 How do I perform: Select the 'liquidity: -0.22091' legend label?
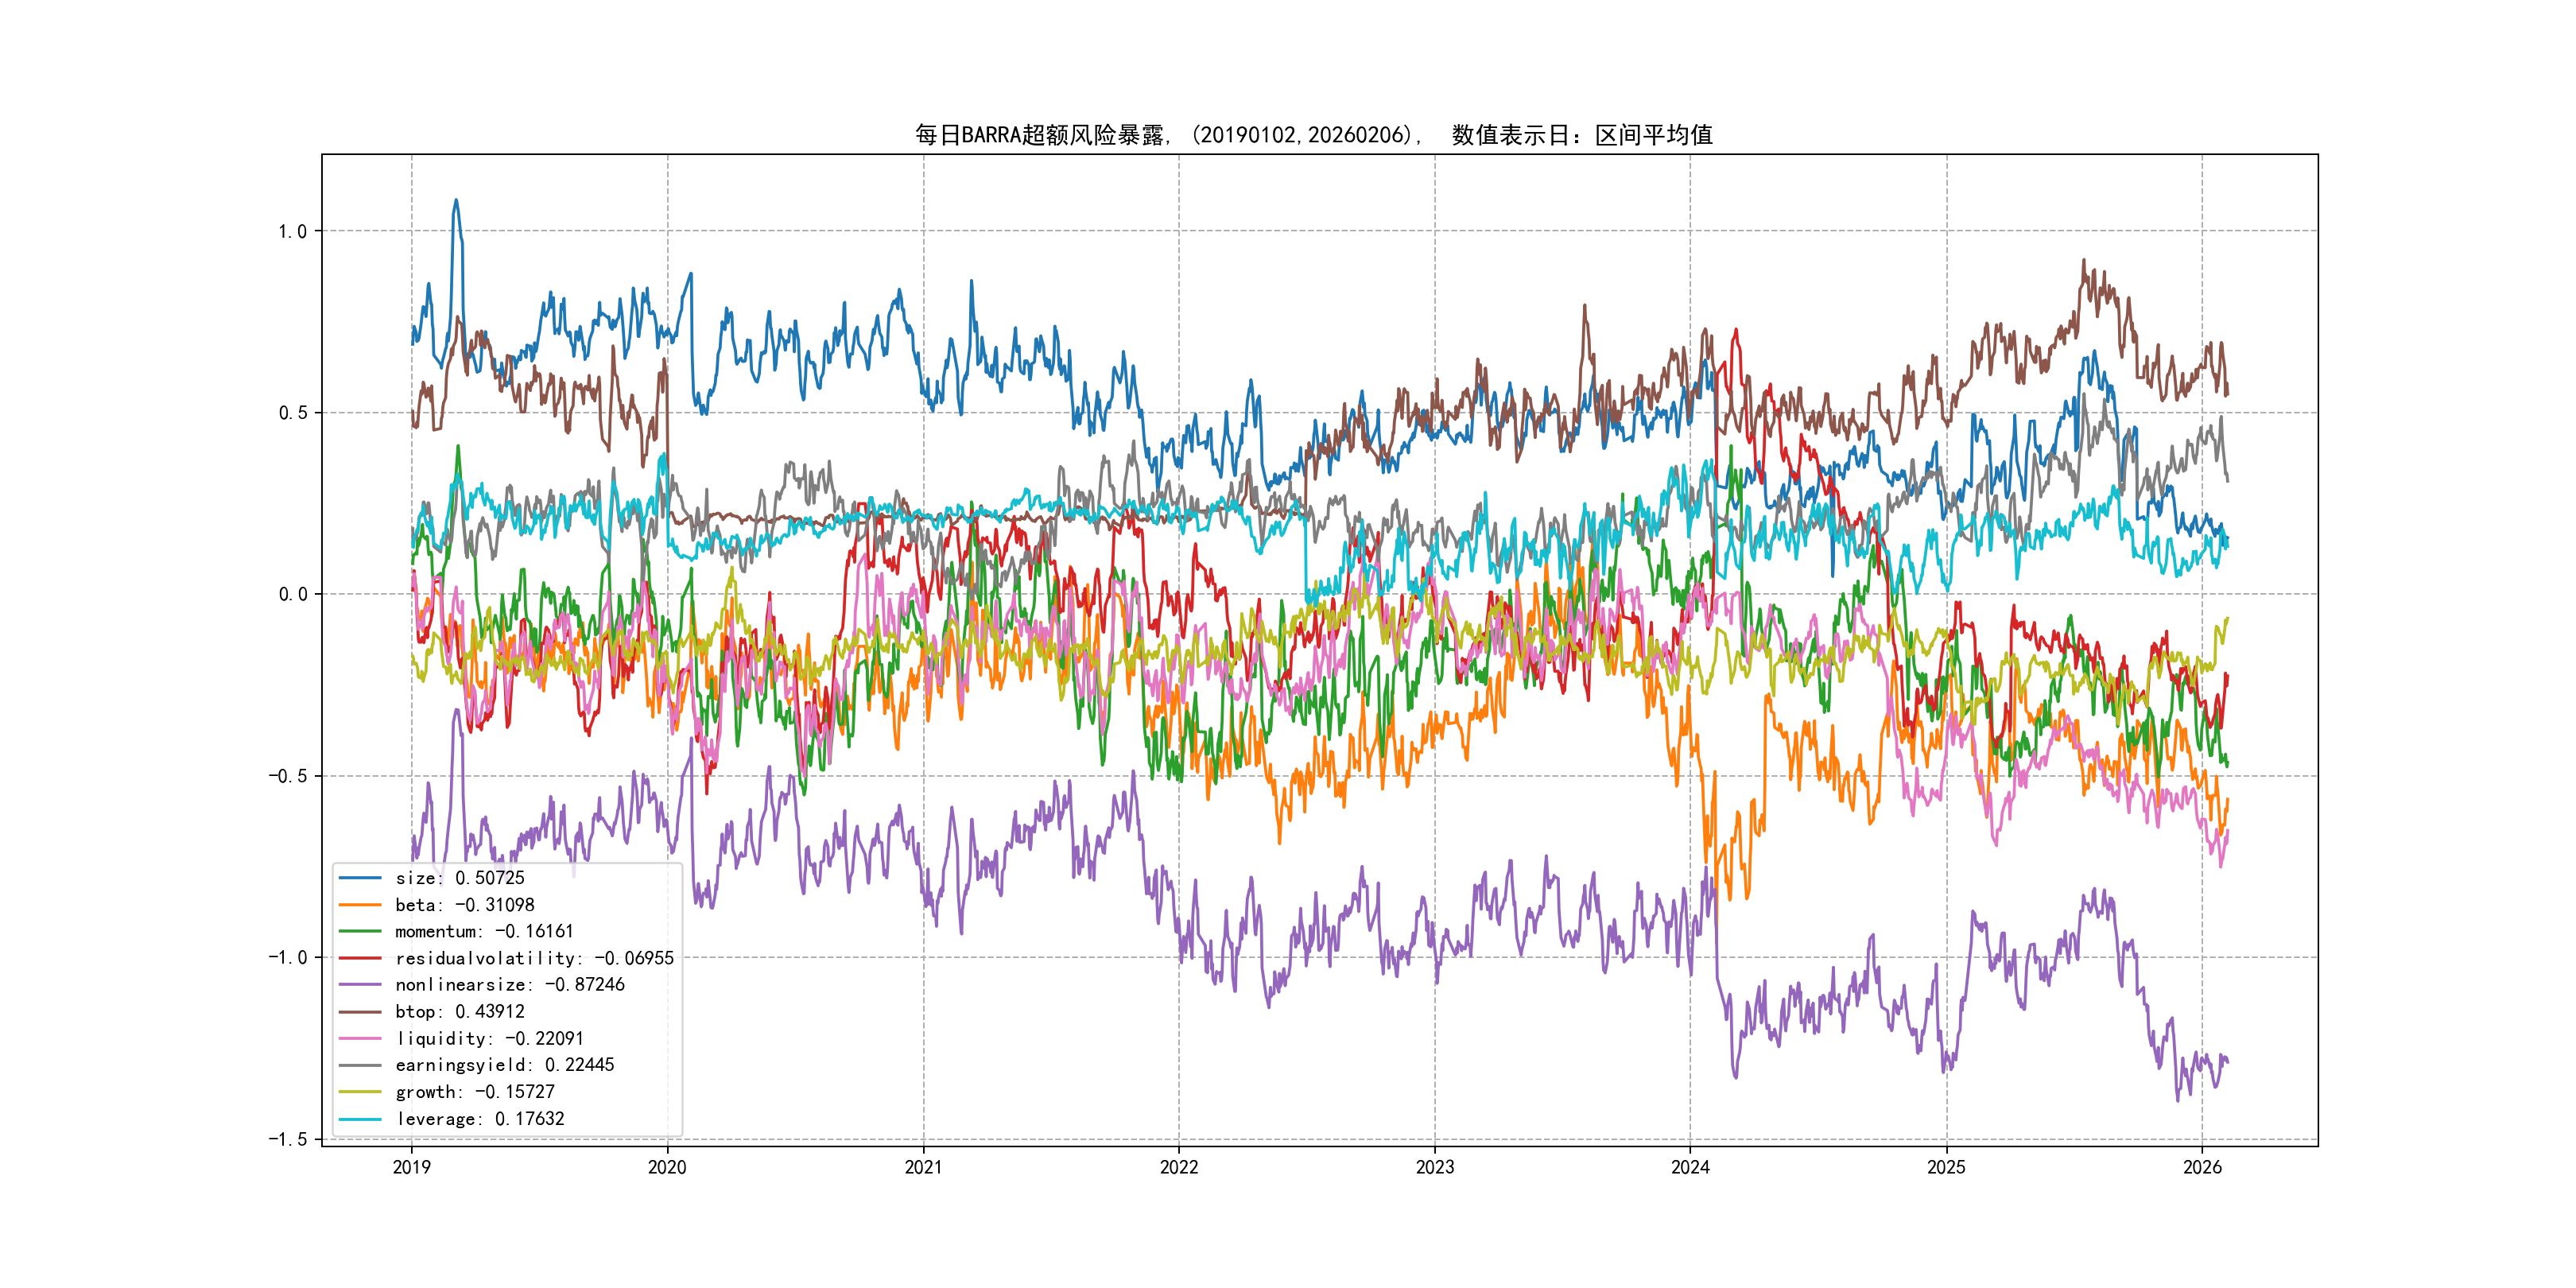(x=489, y=1039)
